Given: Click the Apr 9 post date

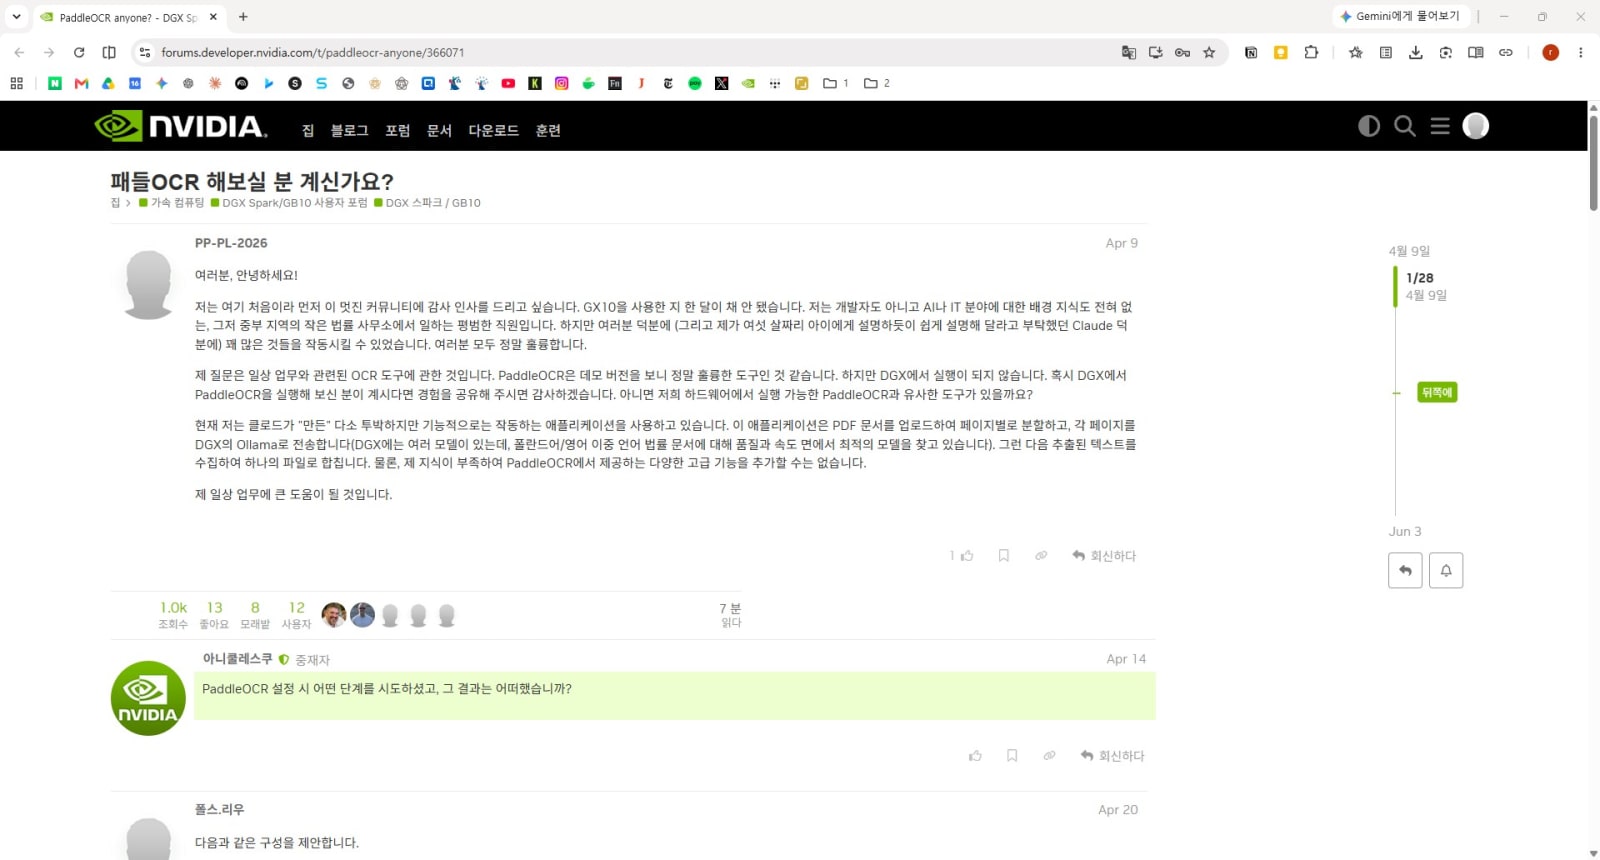Looking at the screenshot, I should click(x=1122, y=243).
